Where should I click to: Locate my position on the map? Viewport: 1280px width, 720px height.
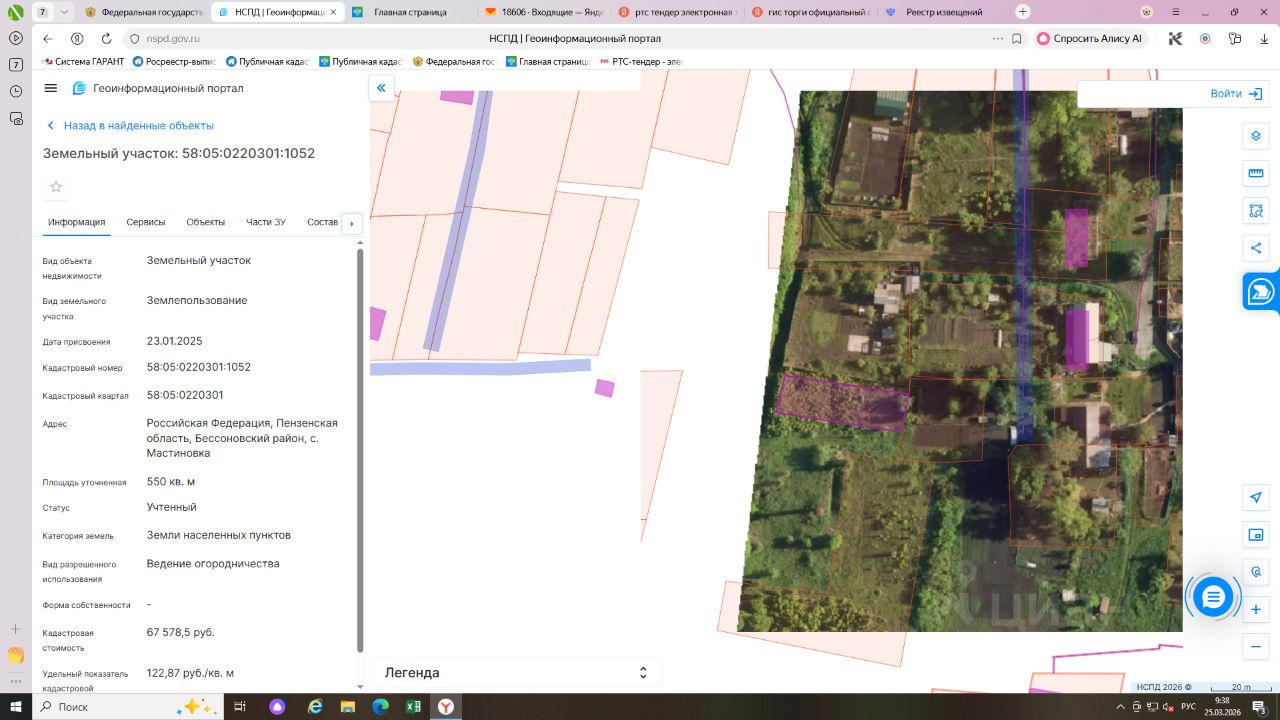pos(1256,498)
